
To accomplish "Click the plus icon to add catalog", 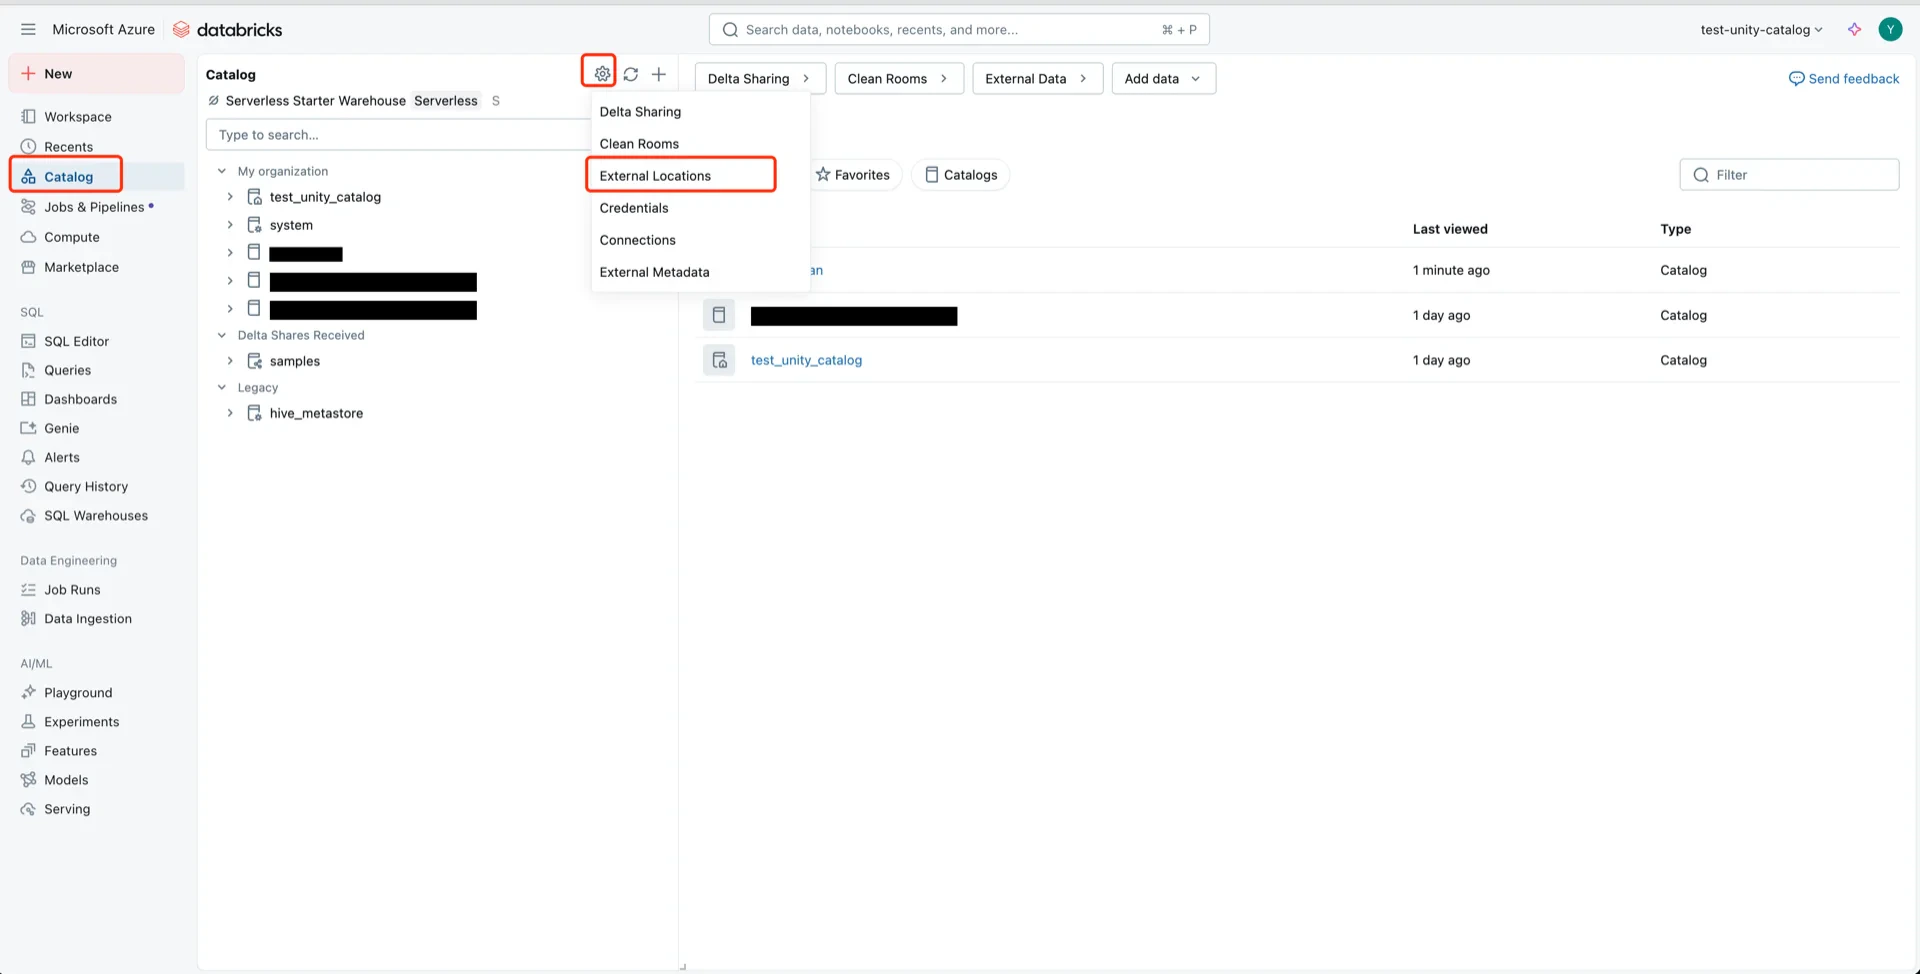I will click(659, 73).
